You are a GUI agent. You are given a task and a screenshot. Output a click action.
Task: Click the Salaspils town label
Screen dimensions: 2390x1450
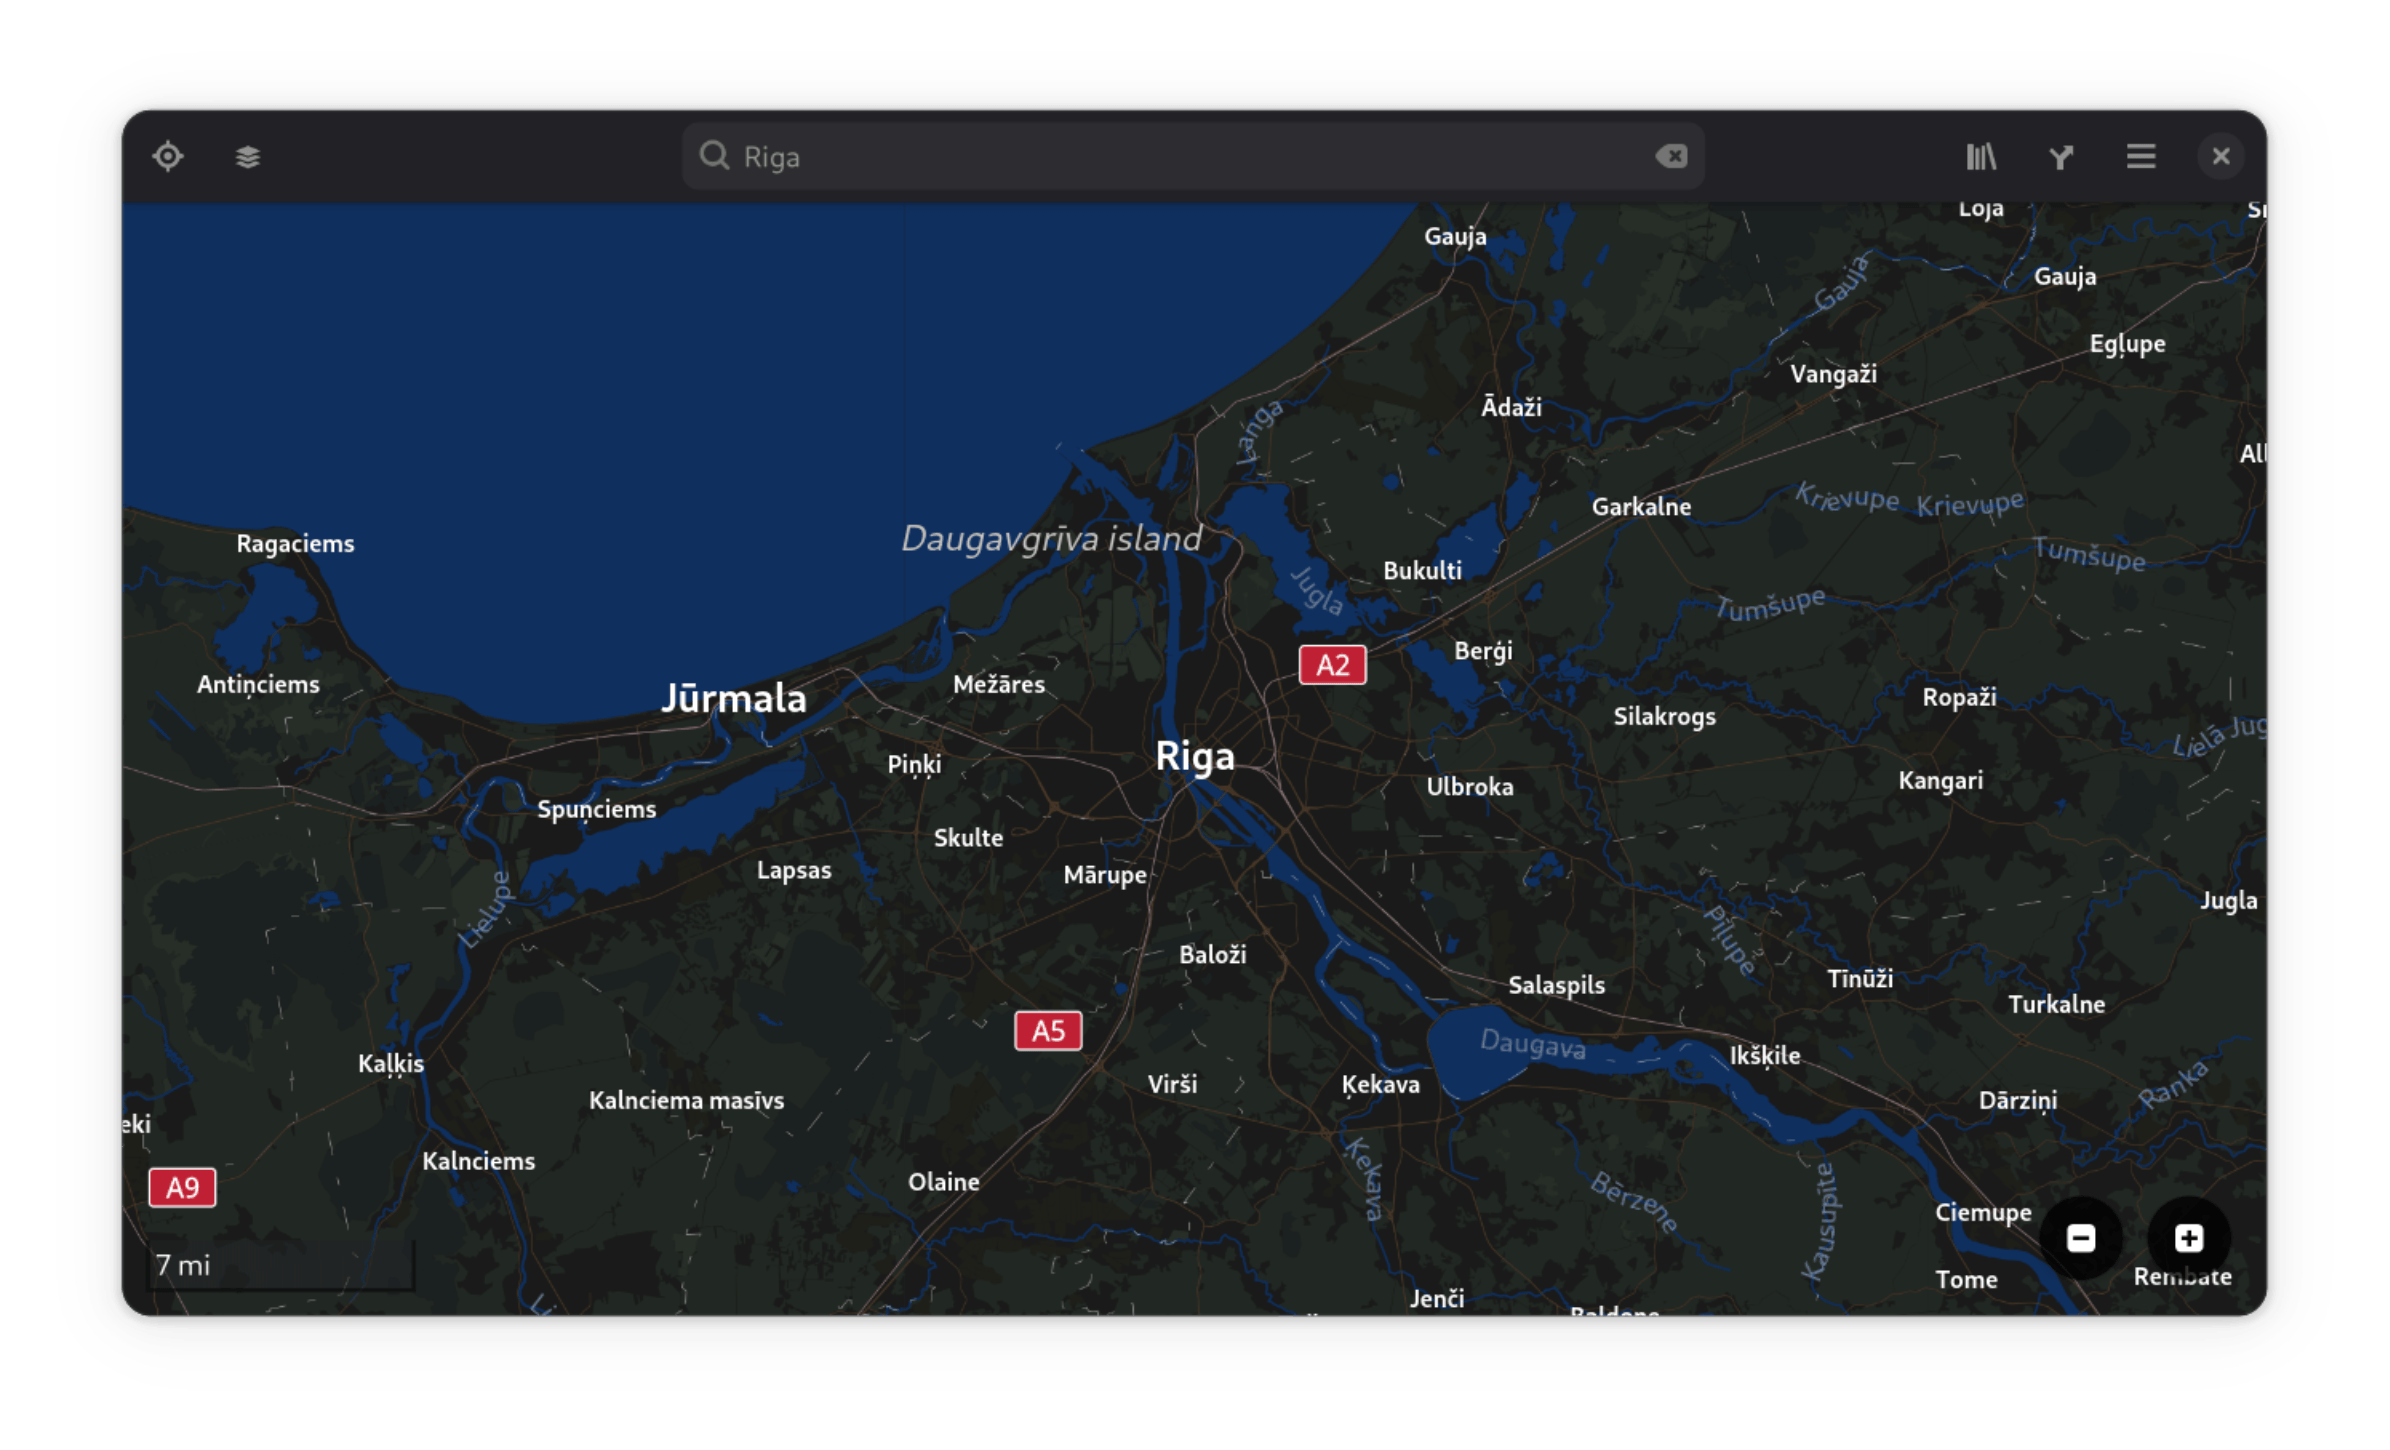(1556, 985)
